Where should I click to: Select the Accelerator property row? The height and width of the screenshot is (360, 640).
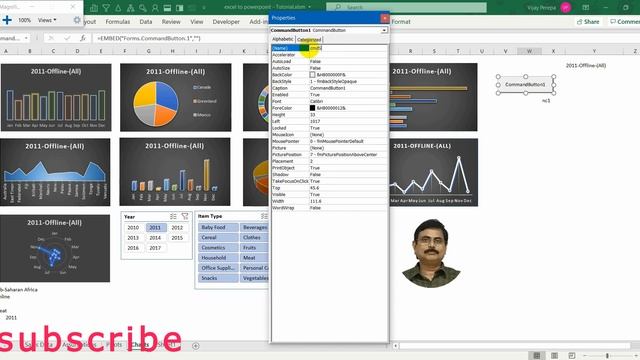[x=329, y=55]
